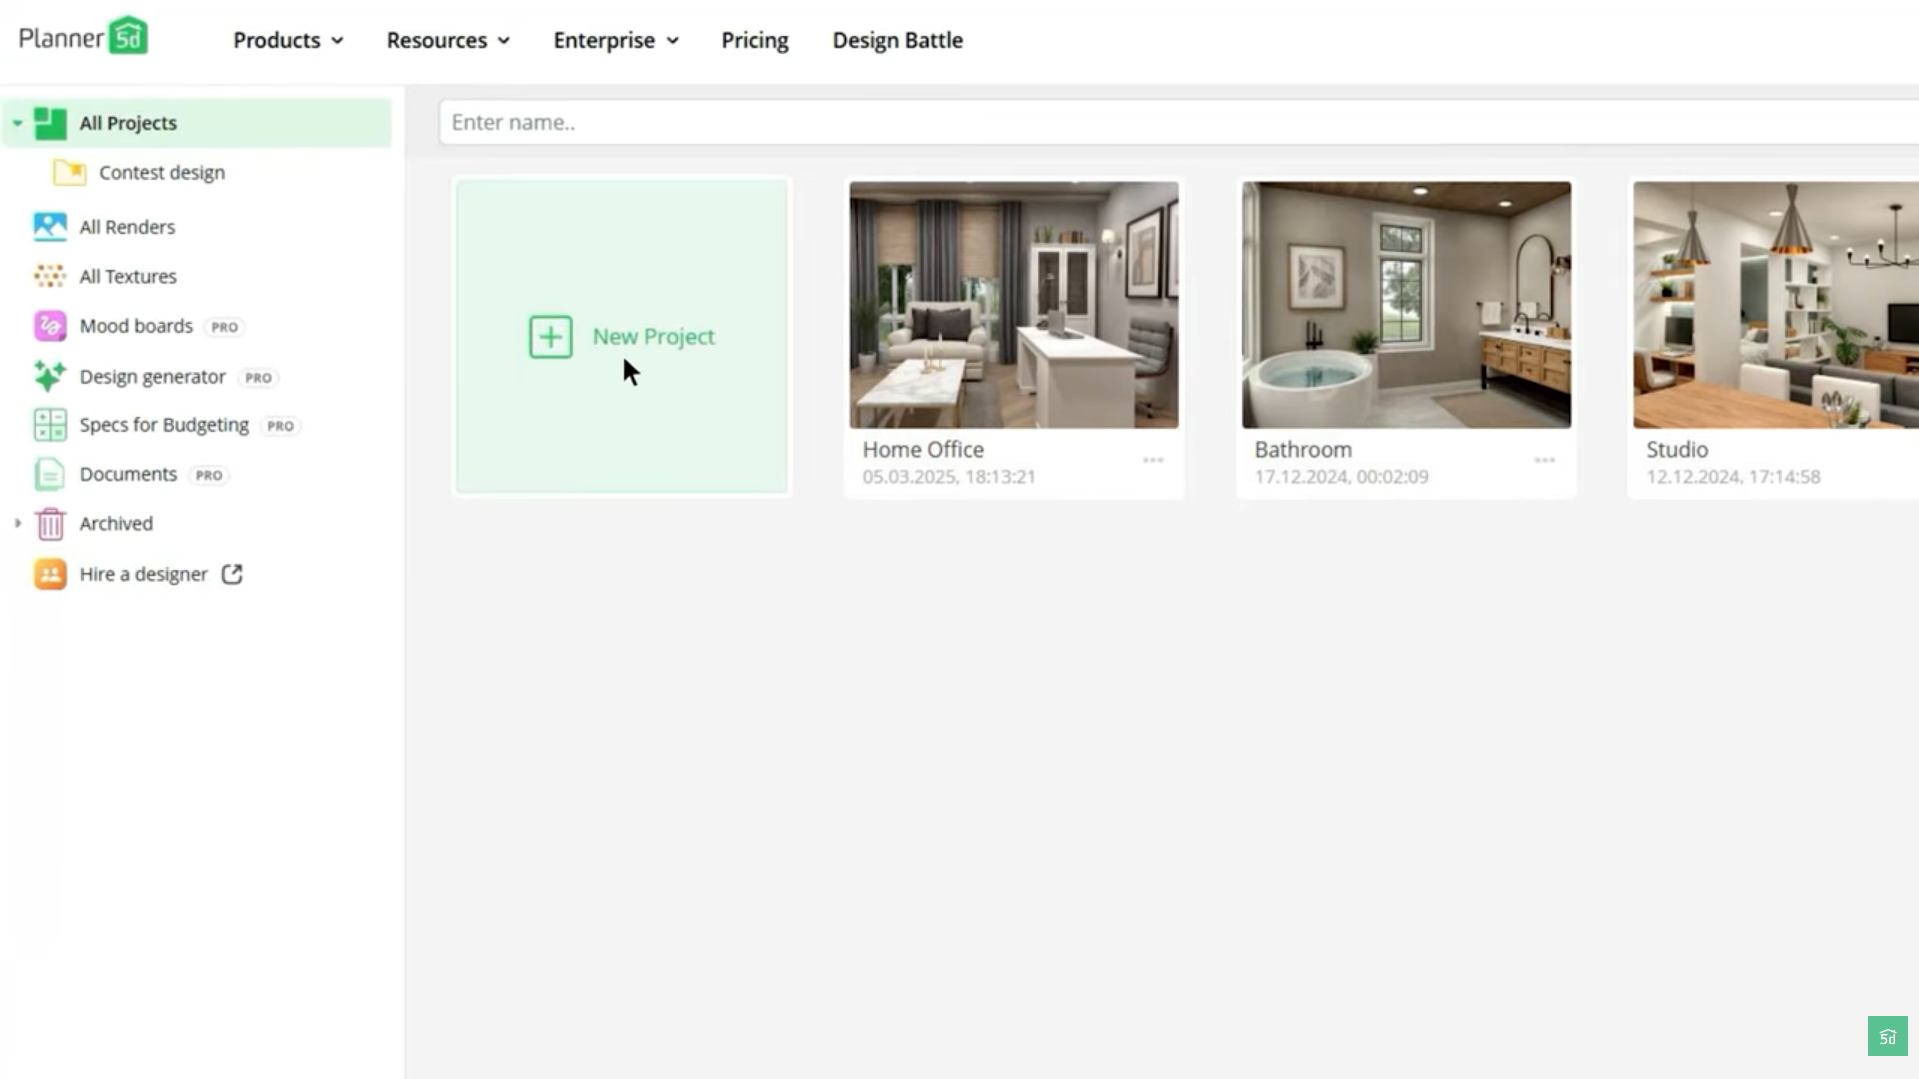Open the All Projects folder icon
The image size is (1919, 1079).
click(50, 123)
